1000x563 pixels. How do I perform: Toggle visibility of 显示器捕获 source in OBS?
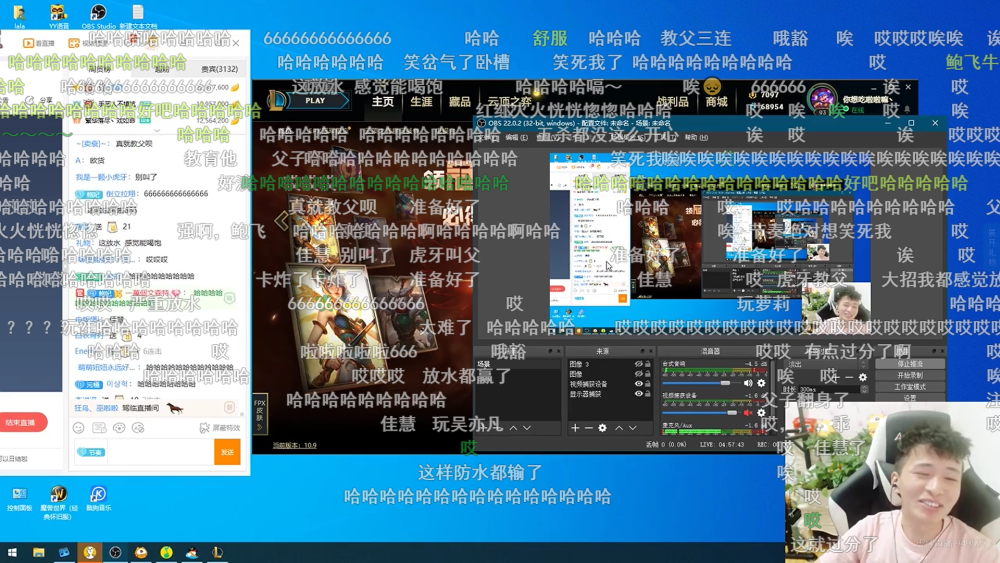(x=638, y=394)
